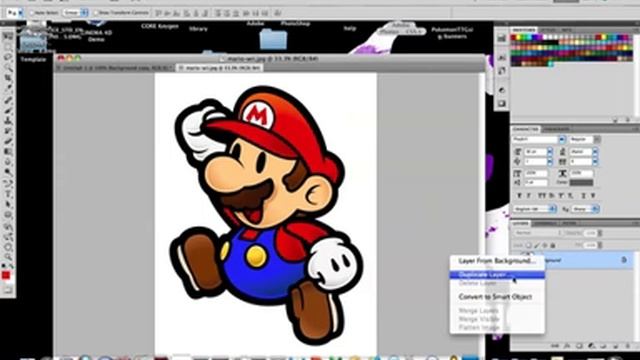This screenshot has height=360, width=640.
Task: Click new group icon in Layers panel
Action: point(603,346)
